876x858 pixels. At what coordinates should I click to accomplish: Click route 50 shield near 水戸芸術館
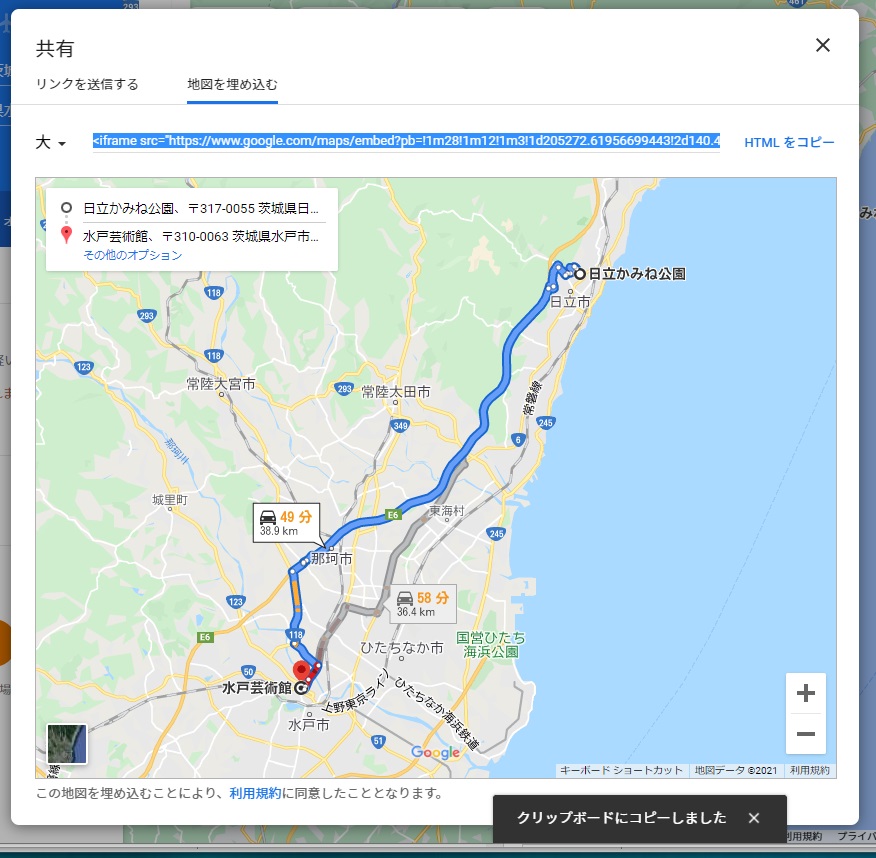249,671
